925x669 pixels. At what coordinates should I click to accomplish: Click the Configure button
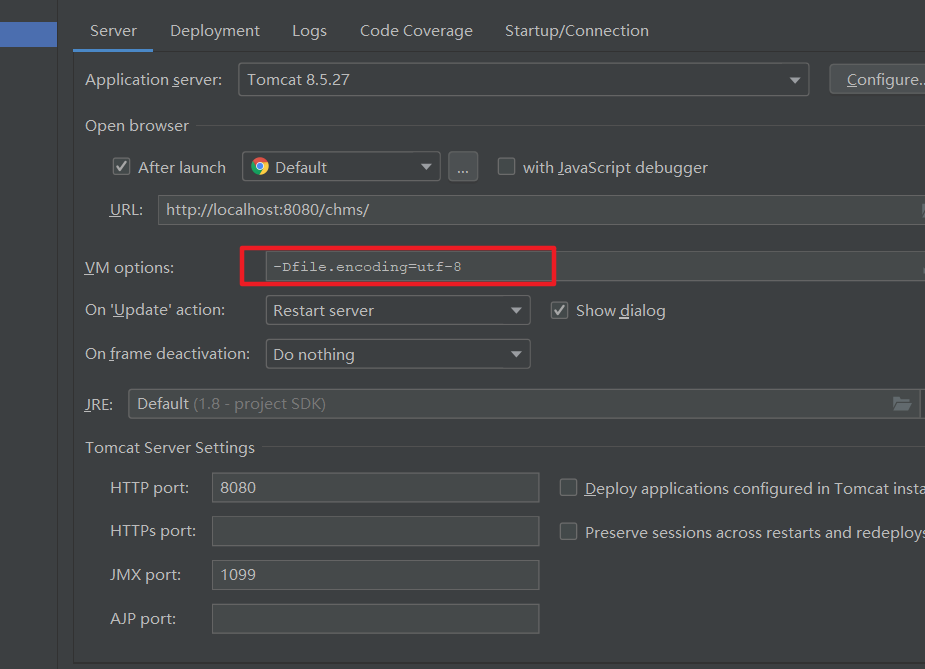pyautogui.click(x=879, y=80)
